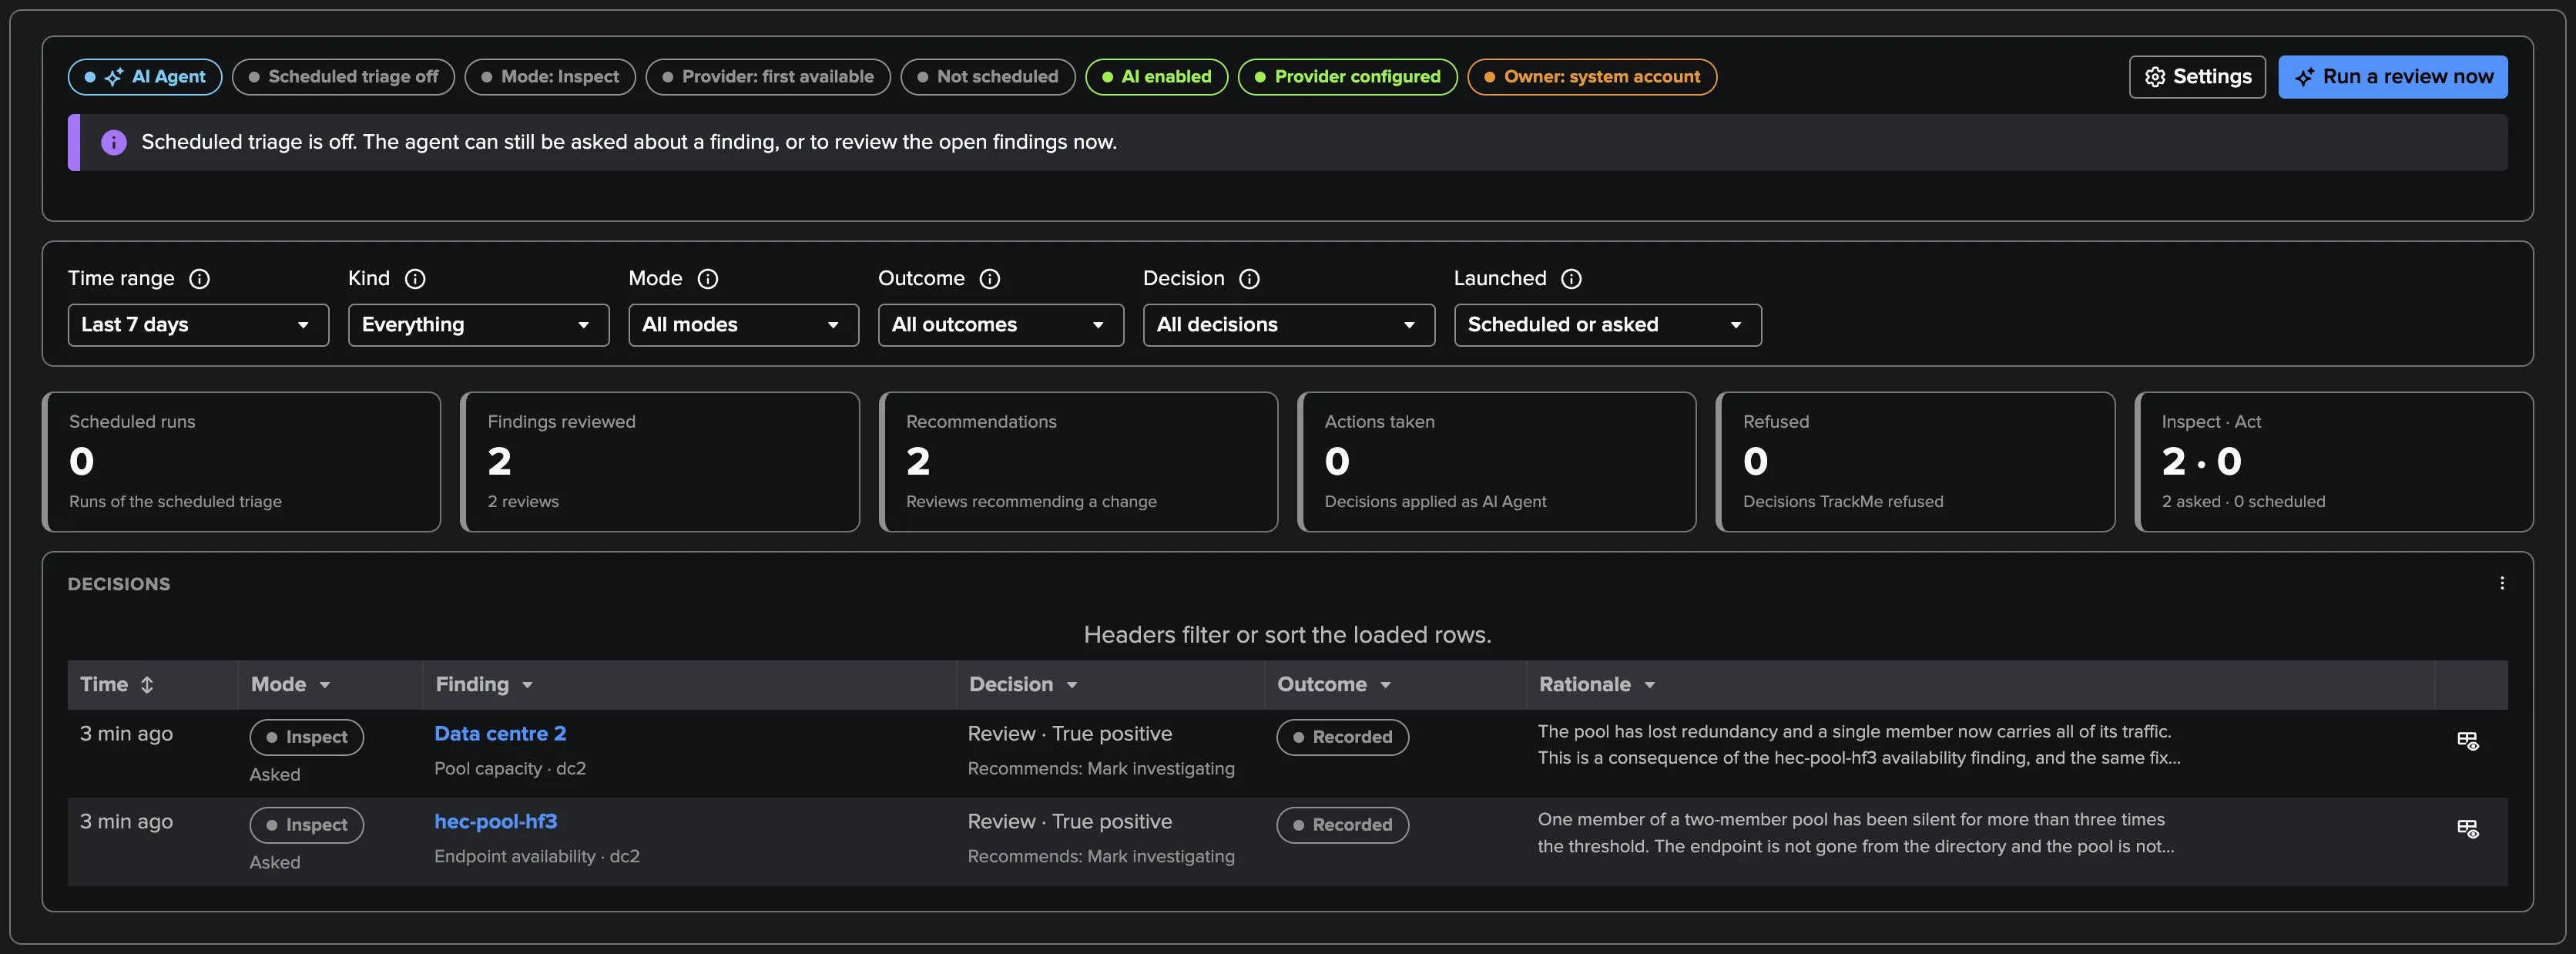The image size is (2576, 954).
Task: Click the Time range info icon
Action: [x=200, y=279]
